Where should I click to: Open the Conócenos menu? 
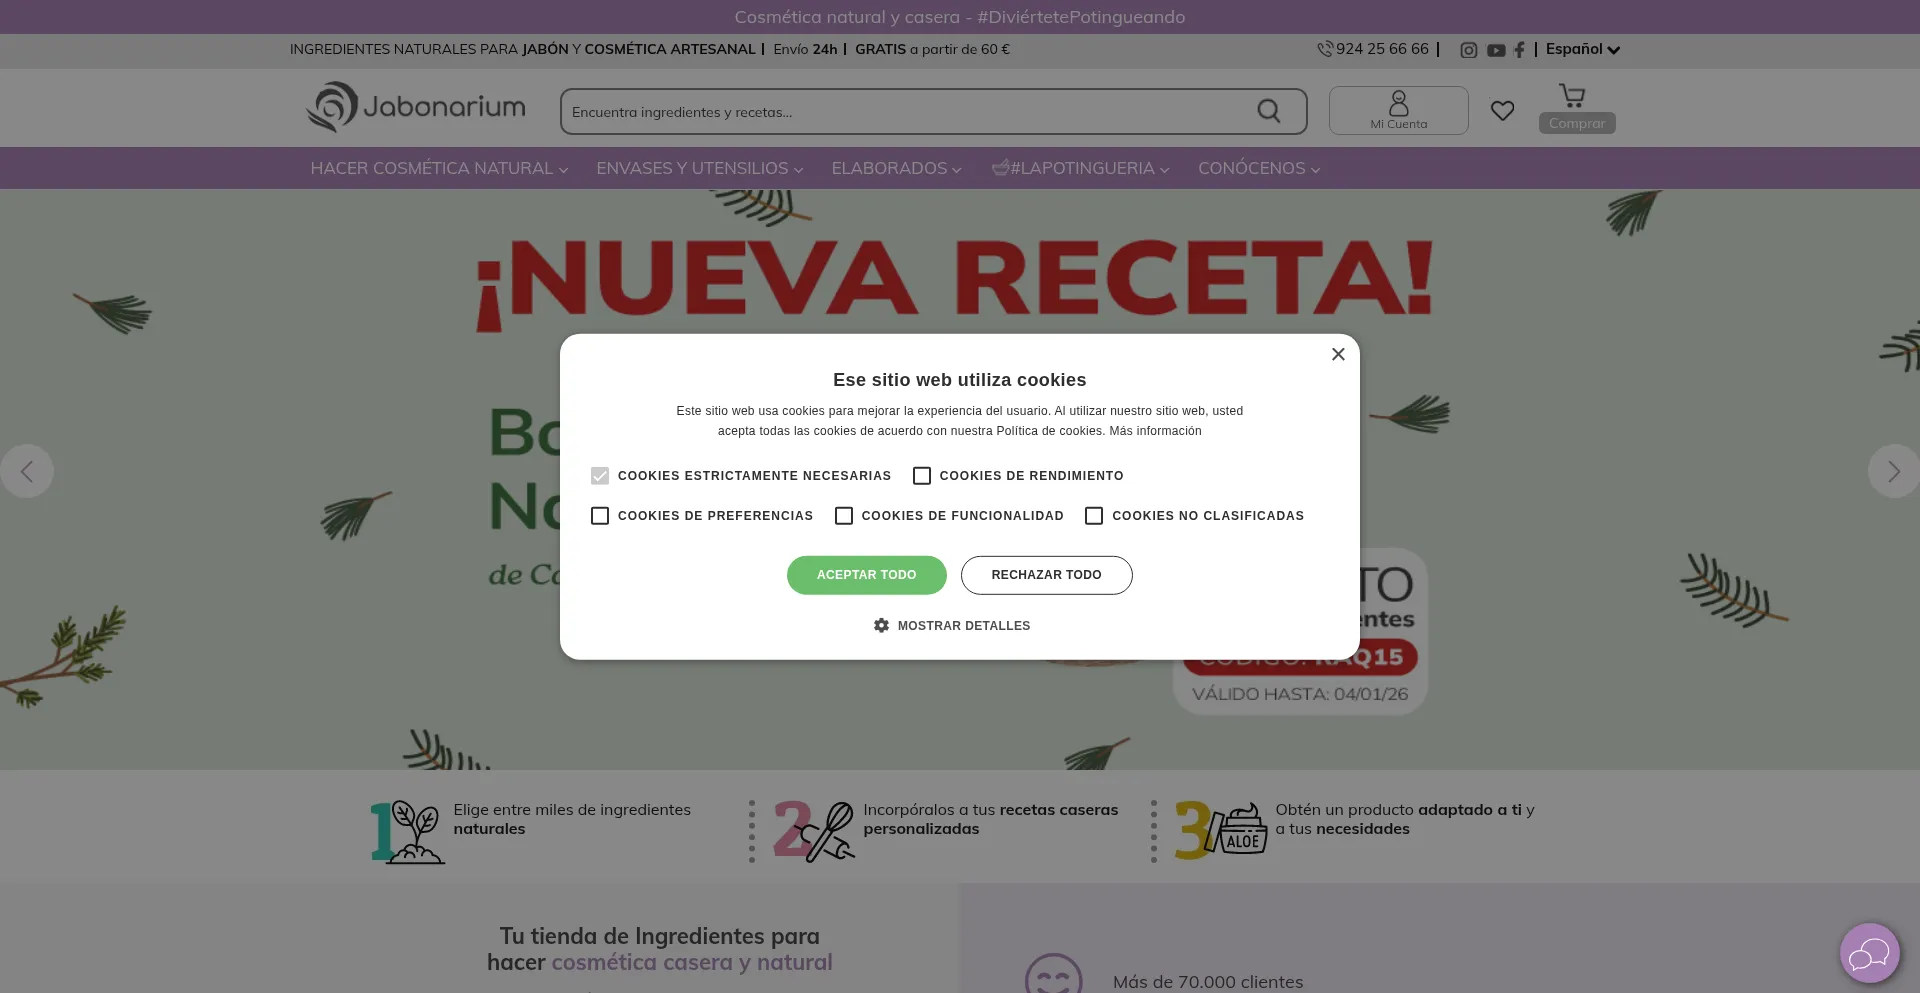click(x=1258, y=169)
